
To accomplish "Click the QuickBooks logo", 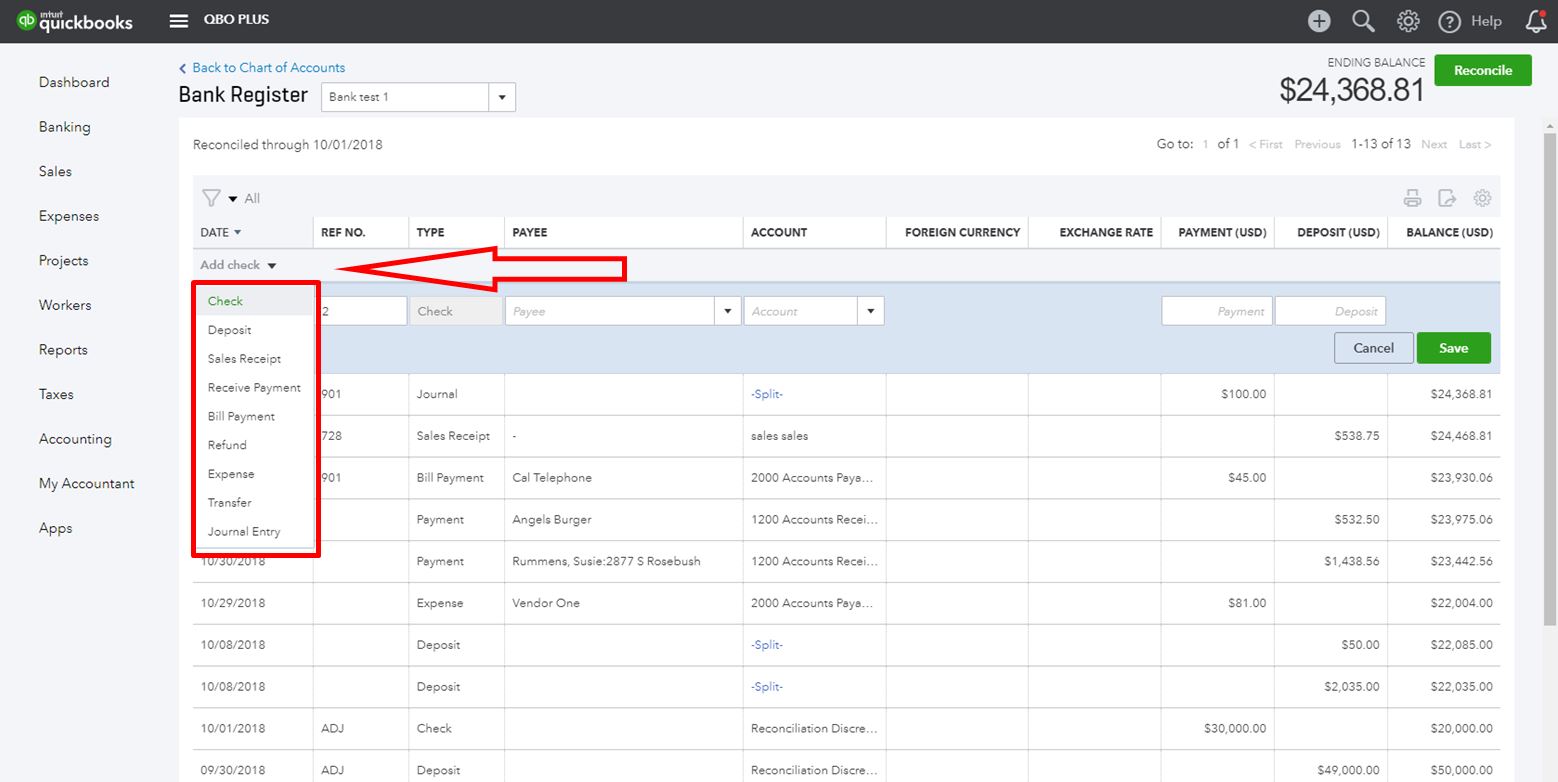I will coord(75,21).
